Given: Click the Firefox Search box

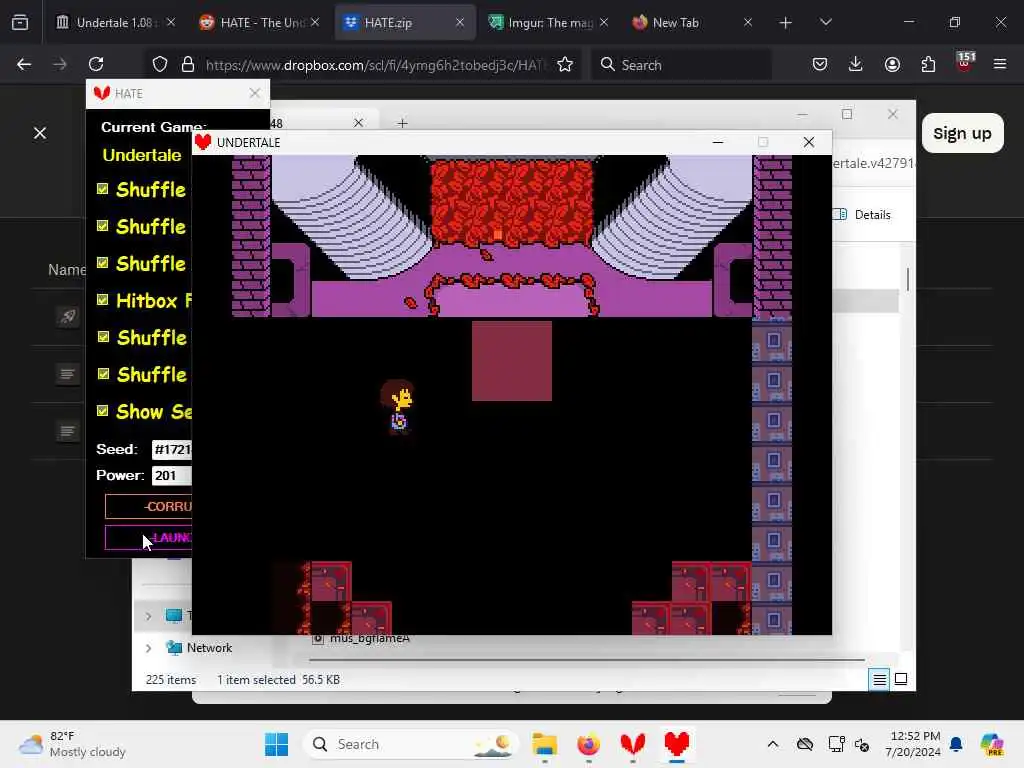Looking at the screenshot, I should coord(681,64).
